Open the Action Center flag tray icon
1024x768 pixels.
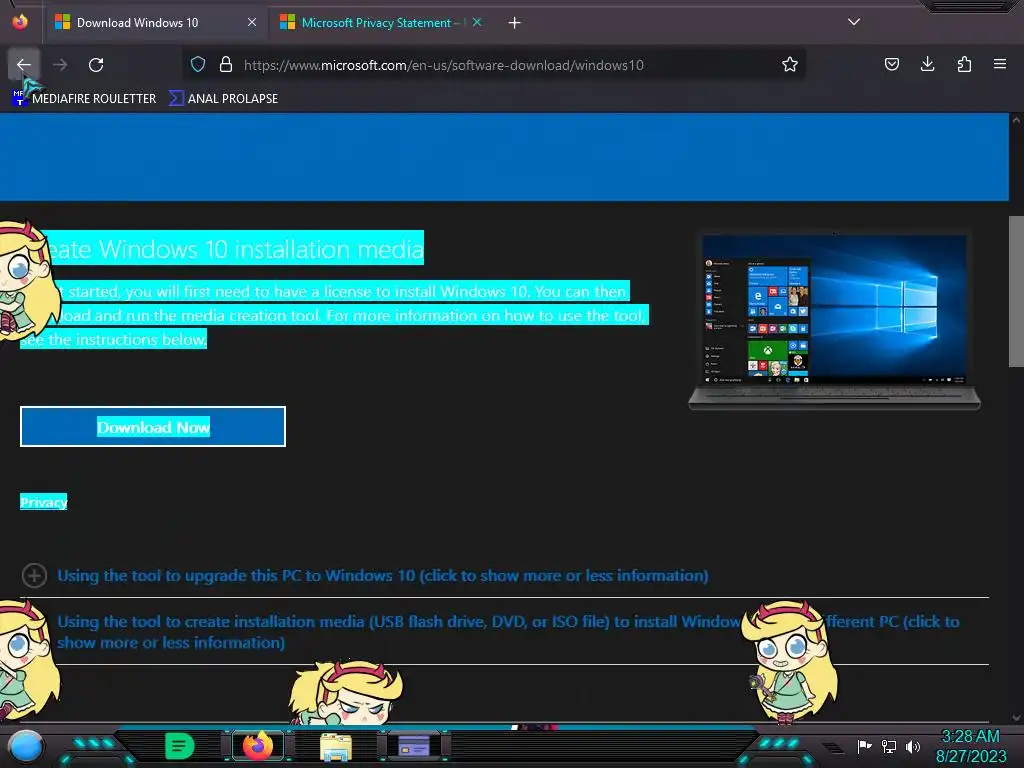click(864, 746)
